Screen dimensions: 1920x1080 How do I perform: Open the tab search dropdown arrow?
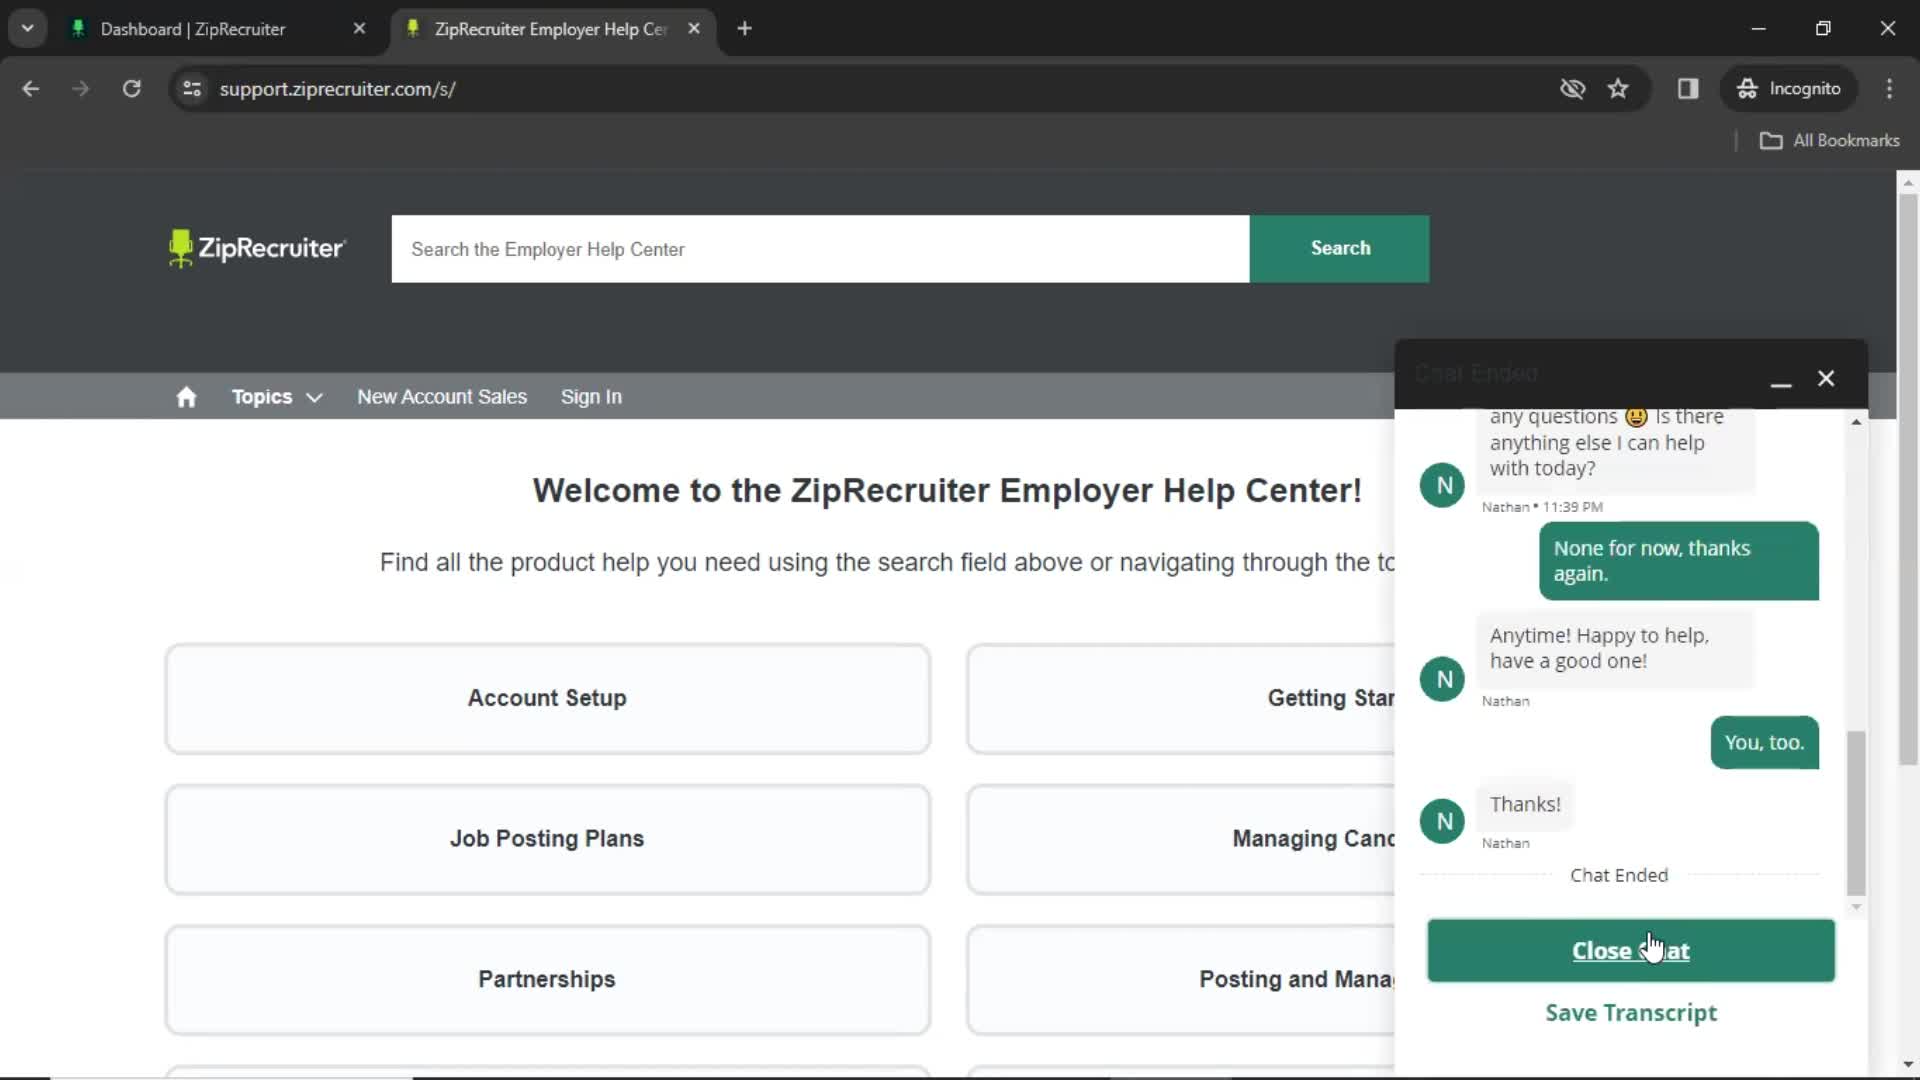pyautogui.click(x=28, y=28)
